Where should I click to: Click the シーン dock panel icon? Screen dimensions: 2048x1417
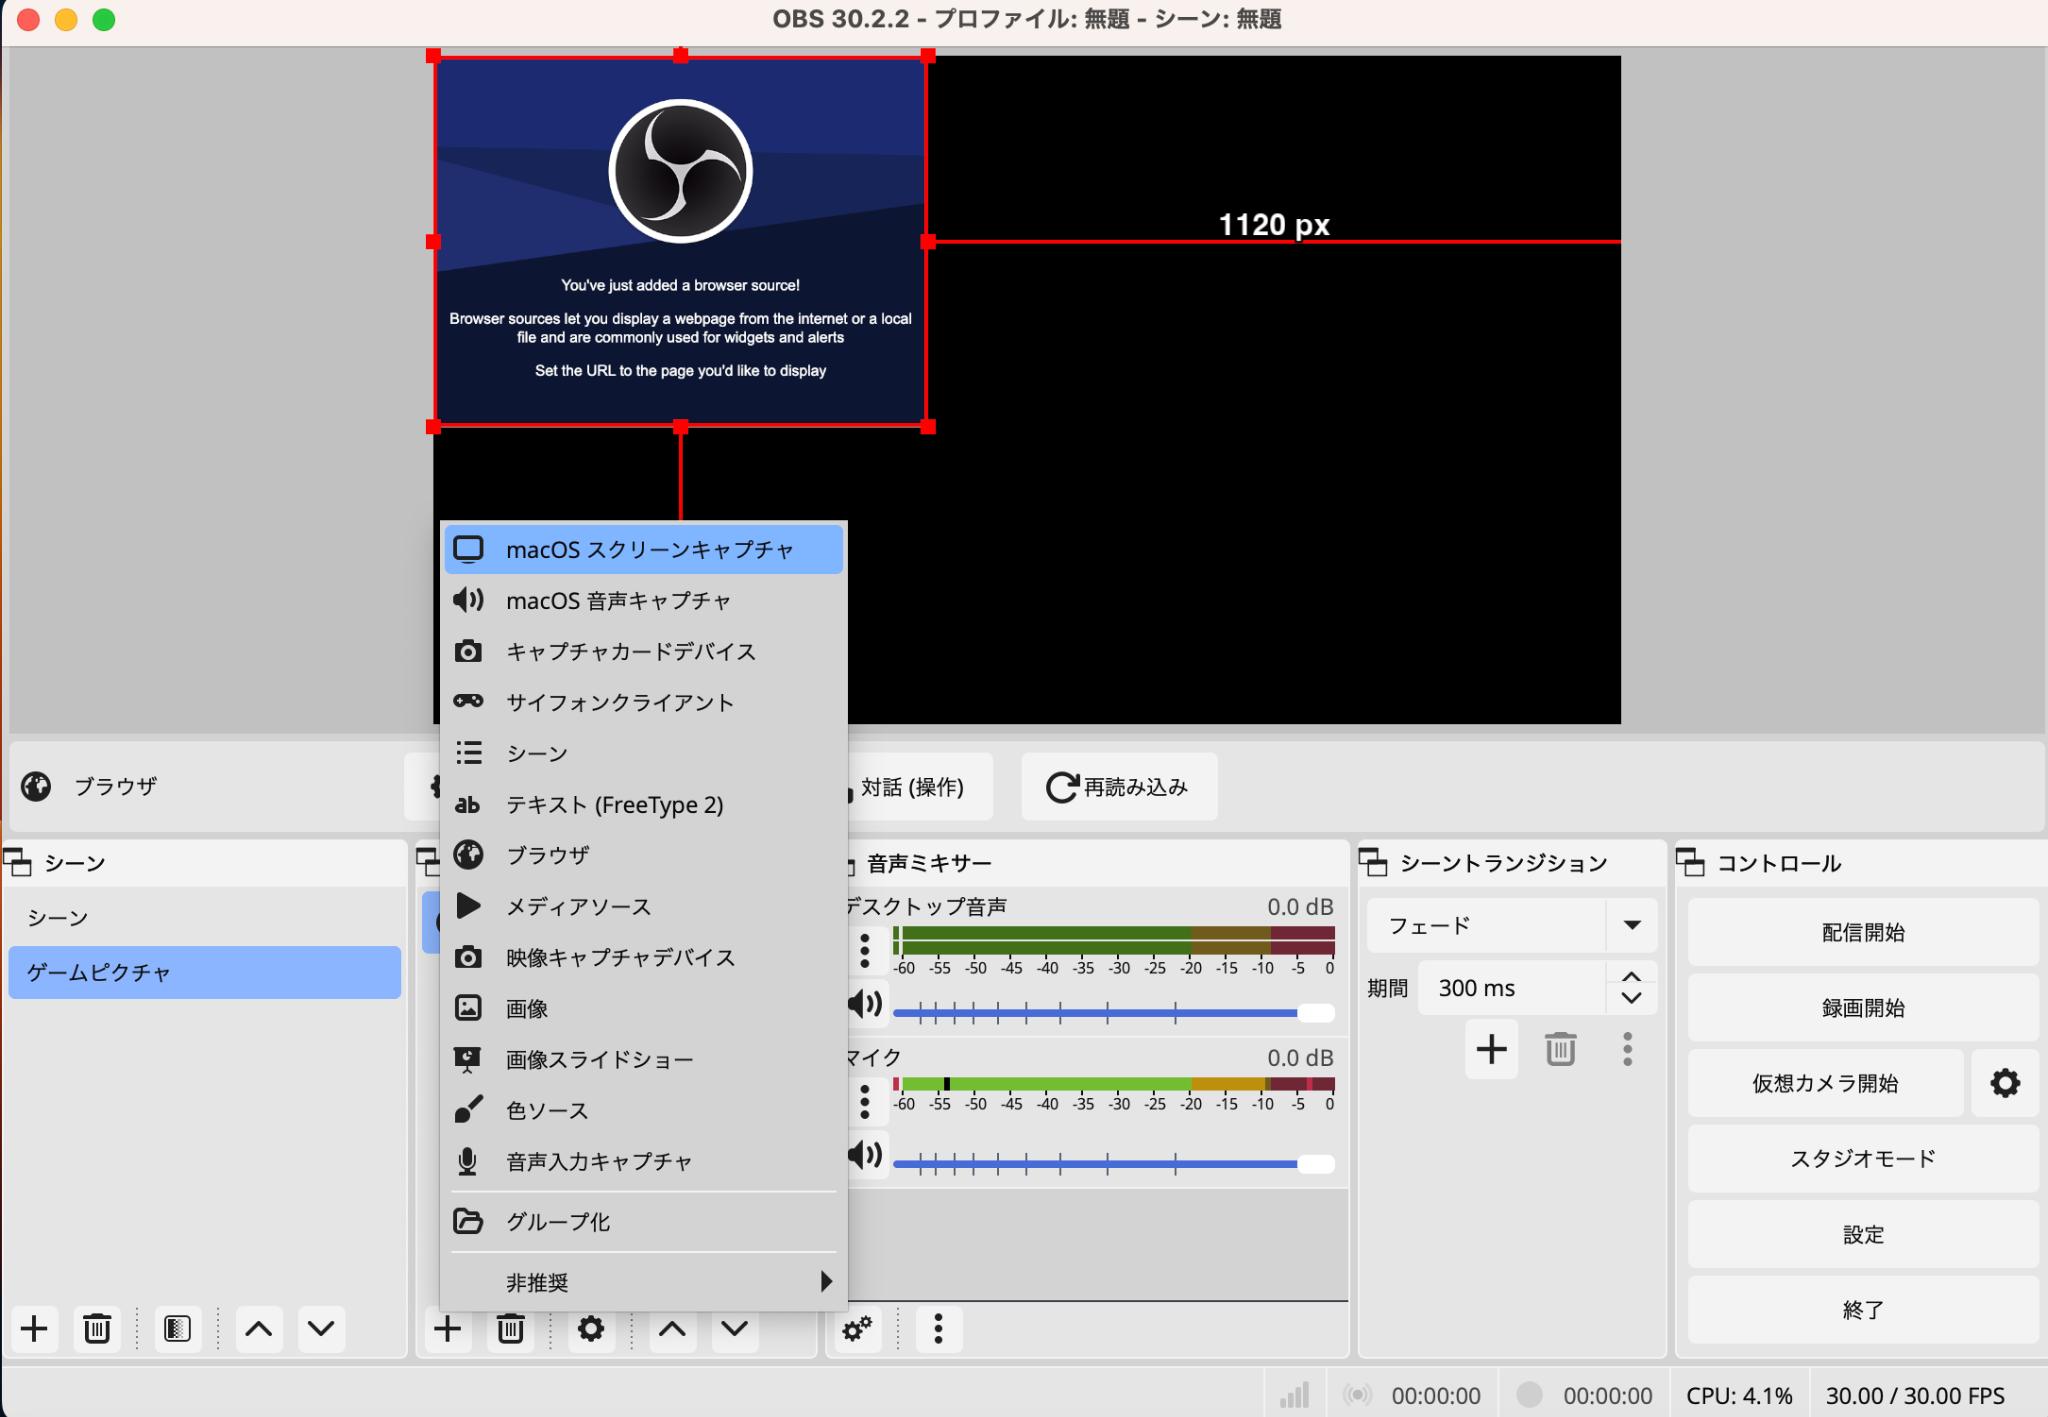point(18,862)
